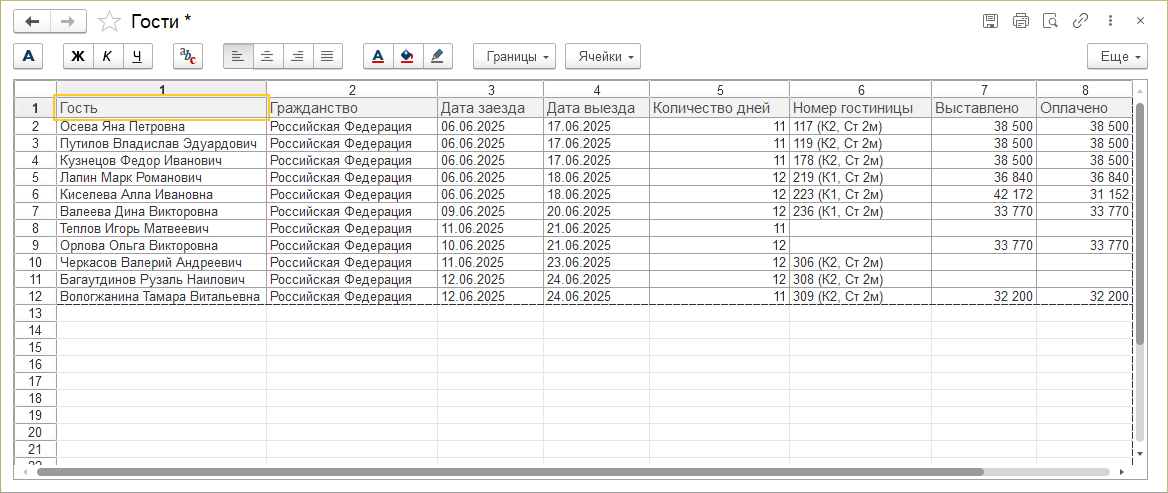The height and width of the screenshot is (493, 1168).
Task: Center the cell text horizontally
Action: click(x=267, y=56)
